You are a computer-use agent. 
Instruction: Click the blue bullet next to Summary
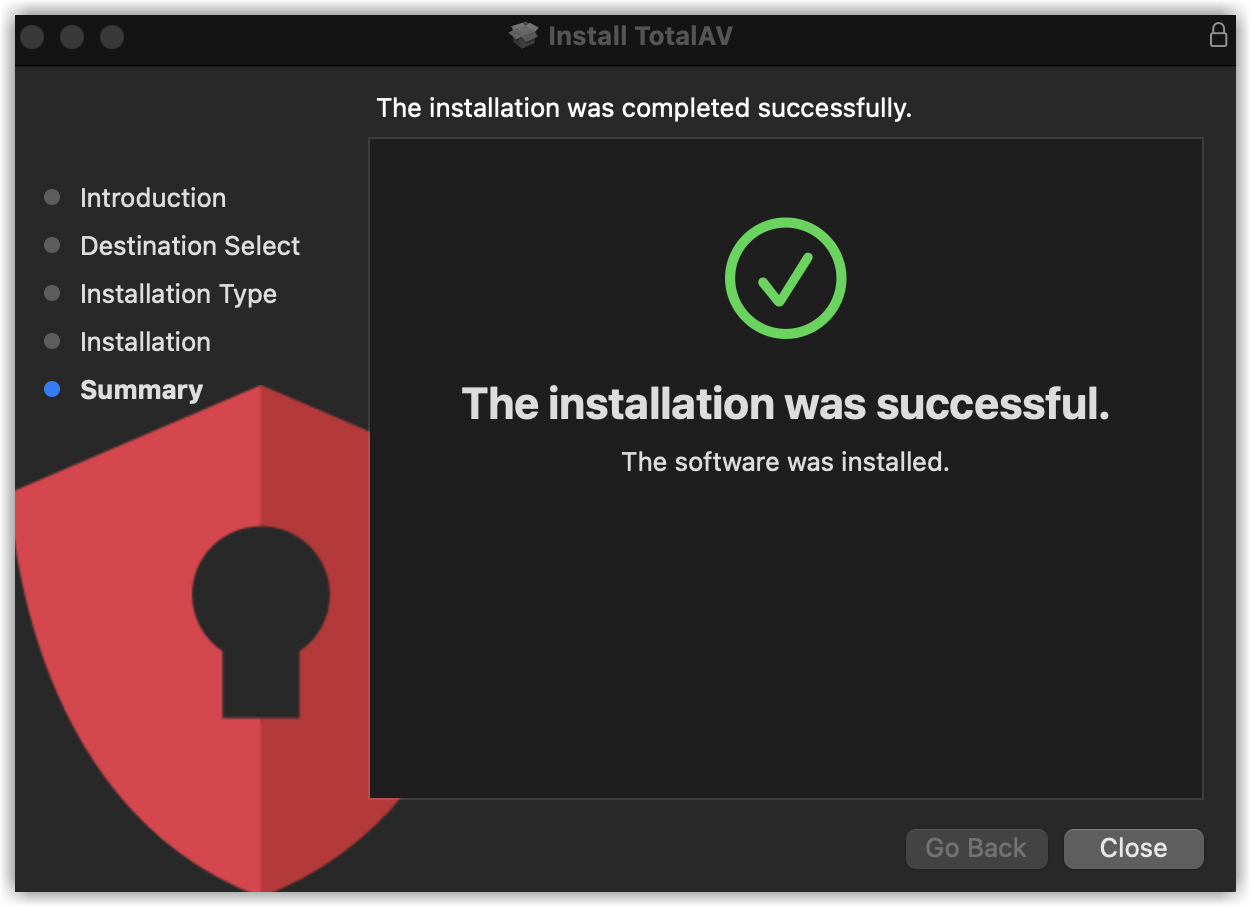pos(53,390)
